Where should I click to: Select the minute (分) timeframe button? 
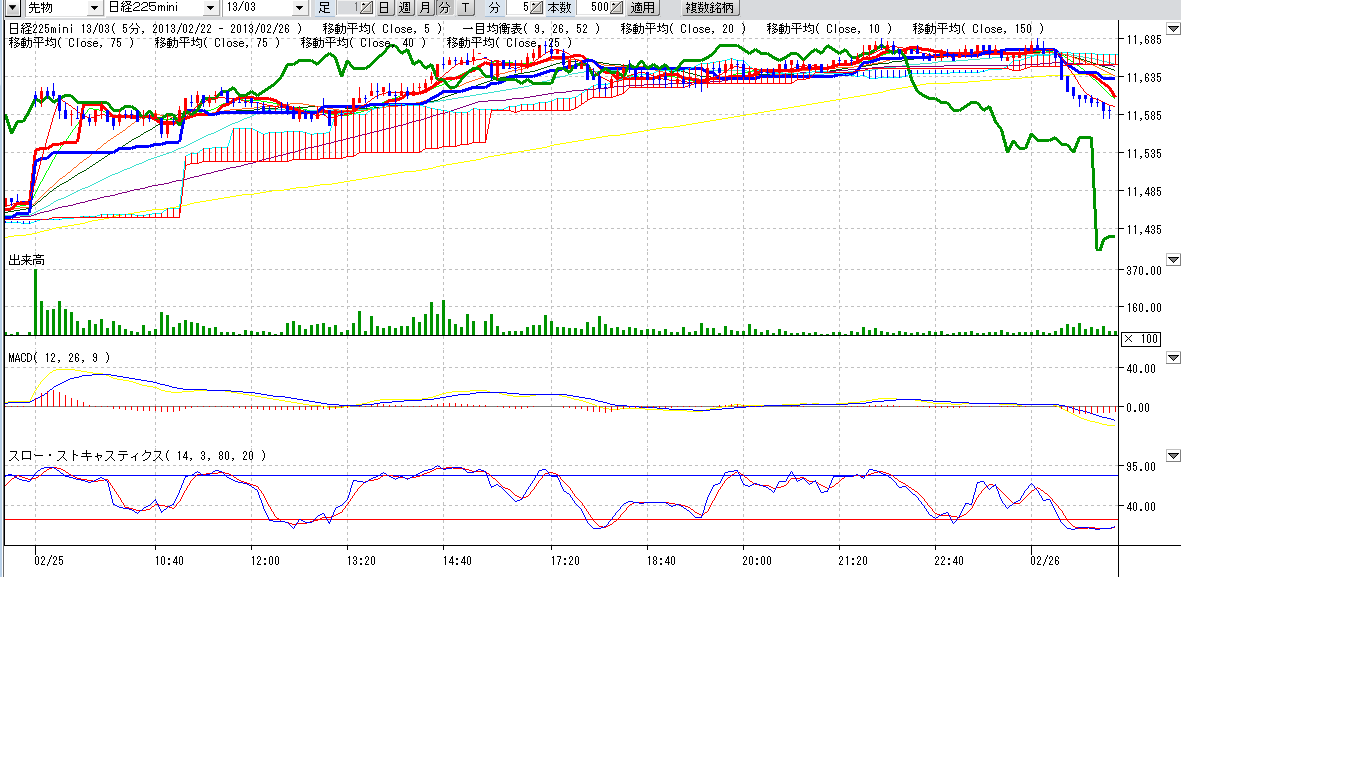[x=445, y=8]
